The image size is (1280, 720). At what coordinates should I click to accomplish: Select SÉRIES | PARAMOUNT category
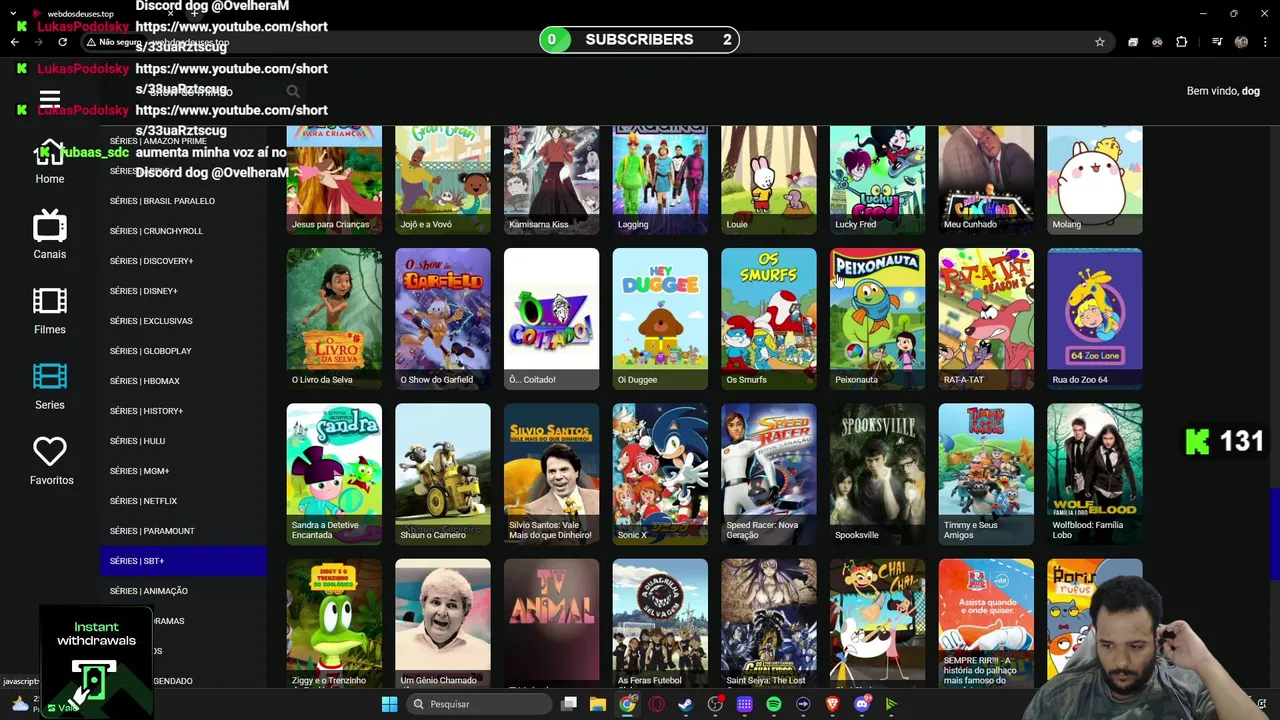click(184, 531)
